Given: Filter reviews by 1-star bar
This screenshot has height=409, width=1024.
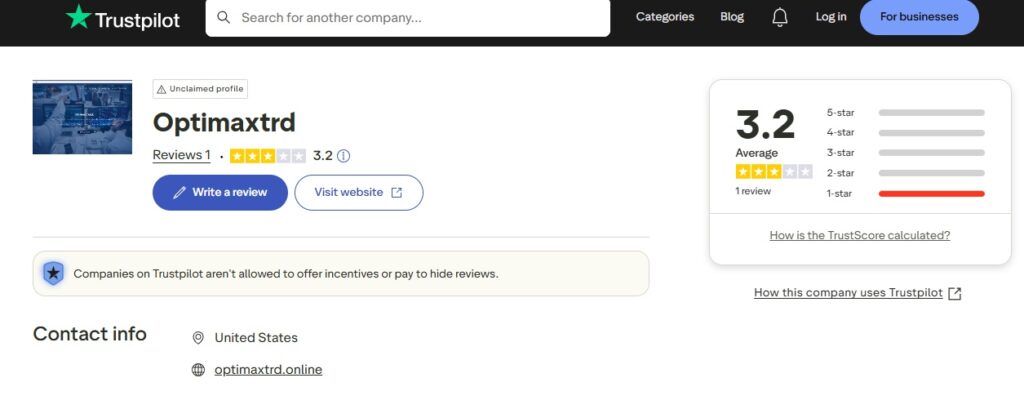Looking at the screenshot, I should 930,193.
